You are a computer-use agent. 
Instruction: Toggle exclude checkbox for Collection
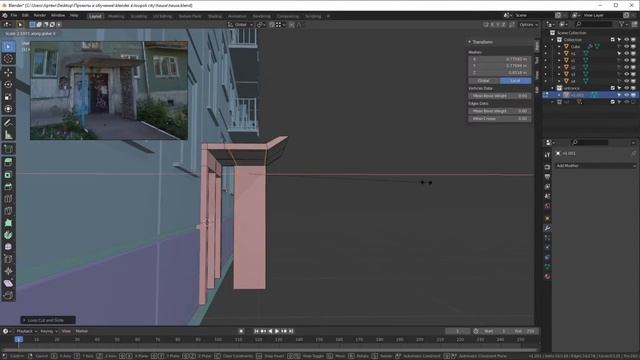[x=612, y=40]
